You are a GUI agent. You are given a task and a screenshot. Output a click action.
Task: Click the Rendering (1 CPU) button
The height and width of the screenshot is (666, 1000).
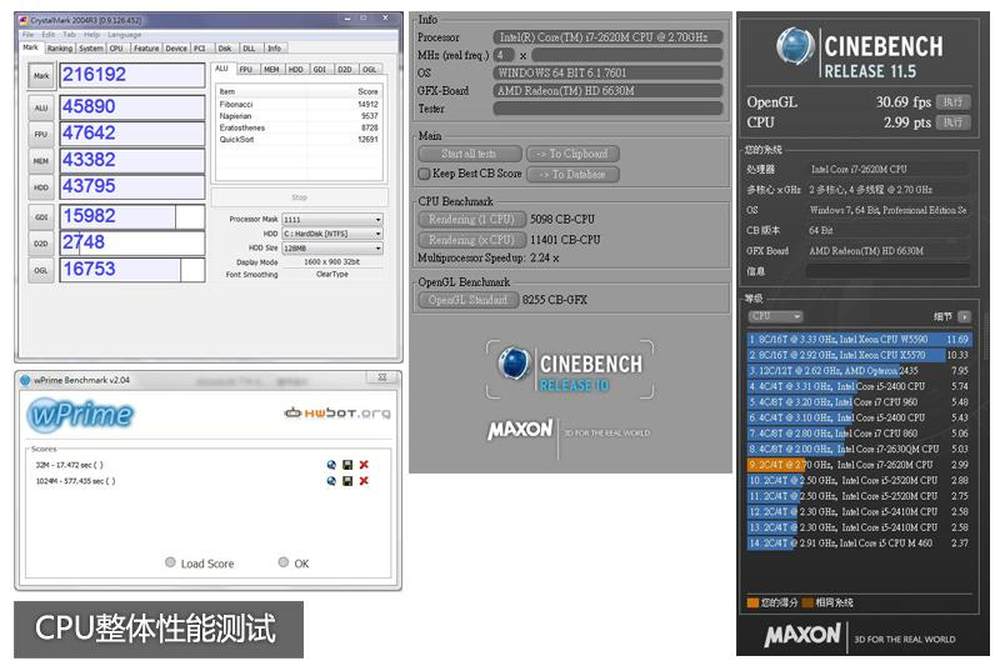pos(472,219)
